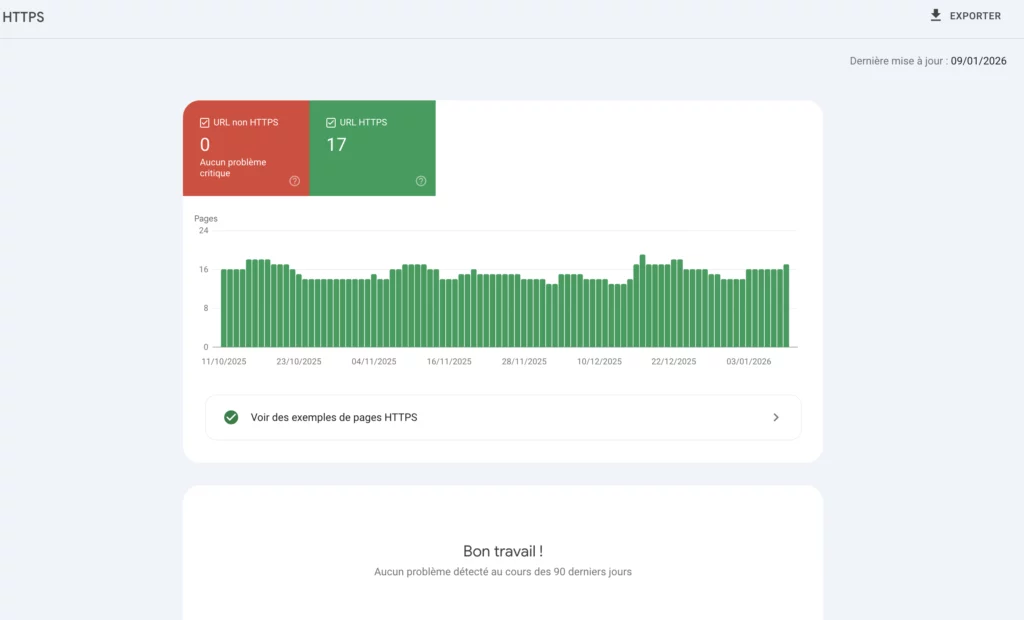The width and height of the screenshot is (1024, 620).
Task: Expand the HTTPS page examples row
Action: click(502, 417)
